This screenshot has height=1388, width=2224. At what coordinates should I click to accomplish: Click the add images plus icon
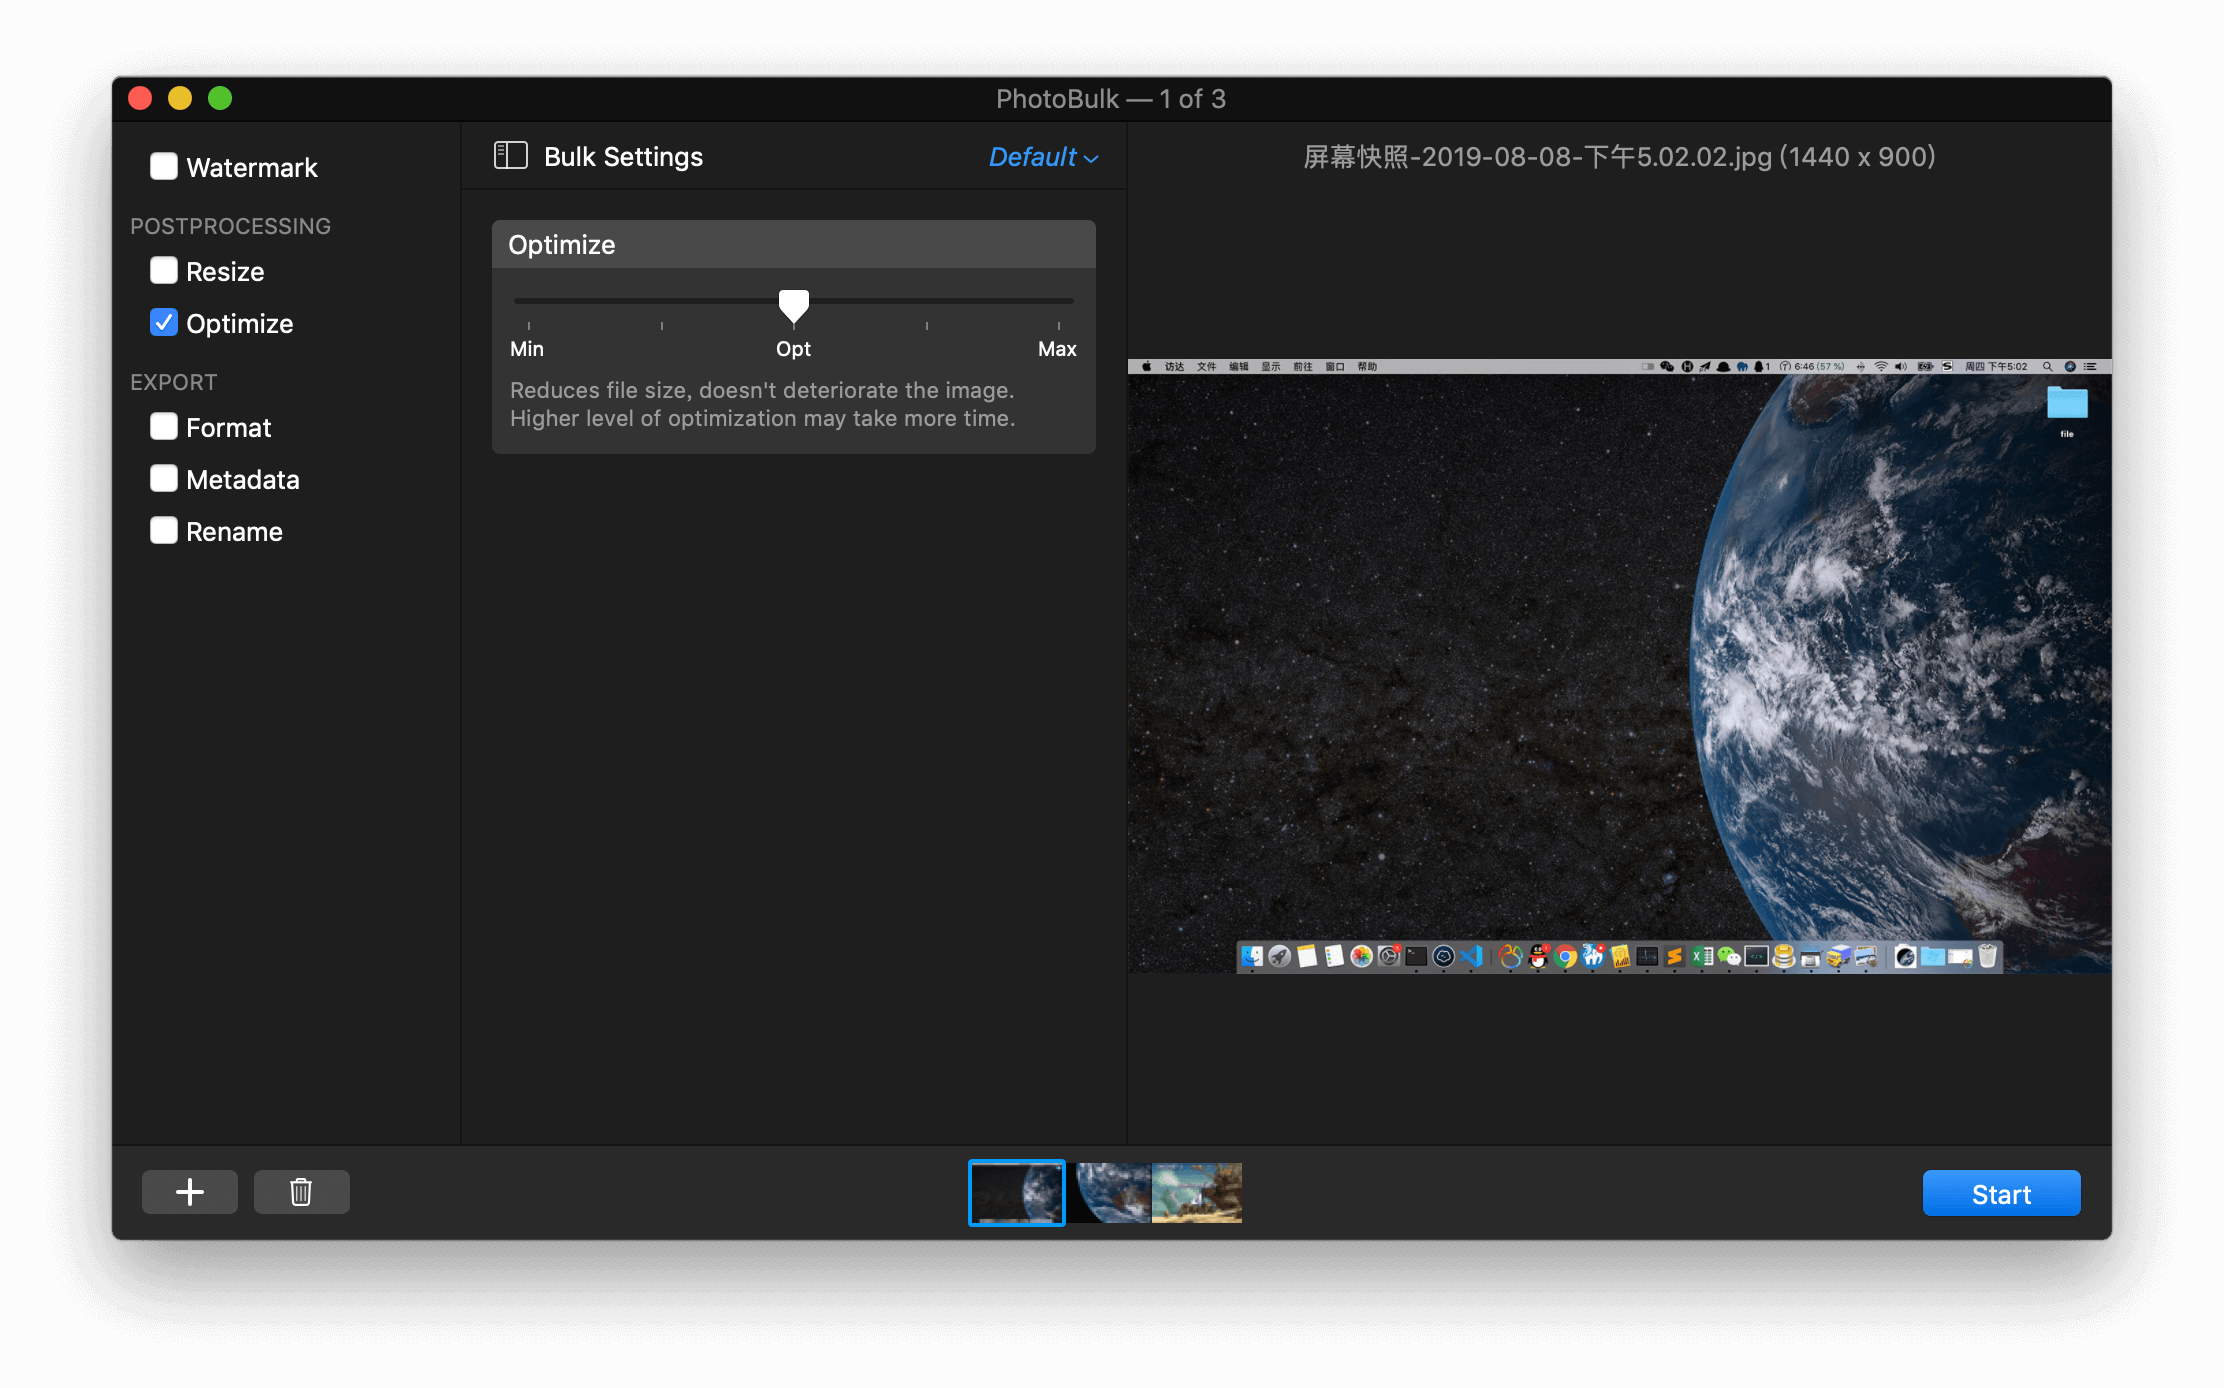[x=190, y=1191]
